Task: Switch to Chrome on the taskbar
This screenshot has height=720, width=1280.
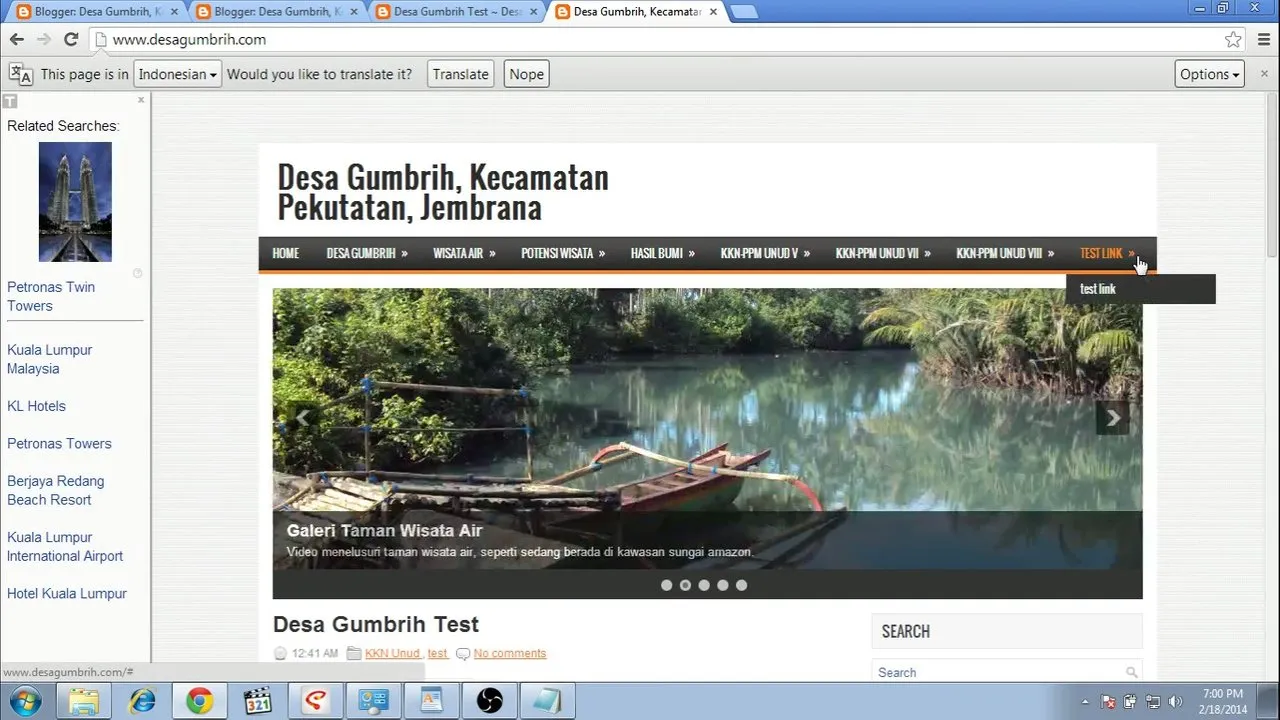Action: coord(200,701)
